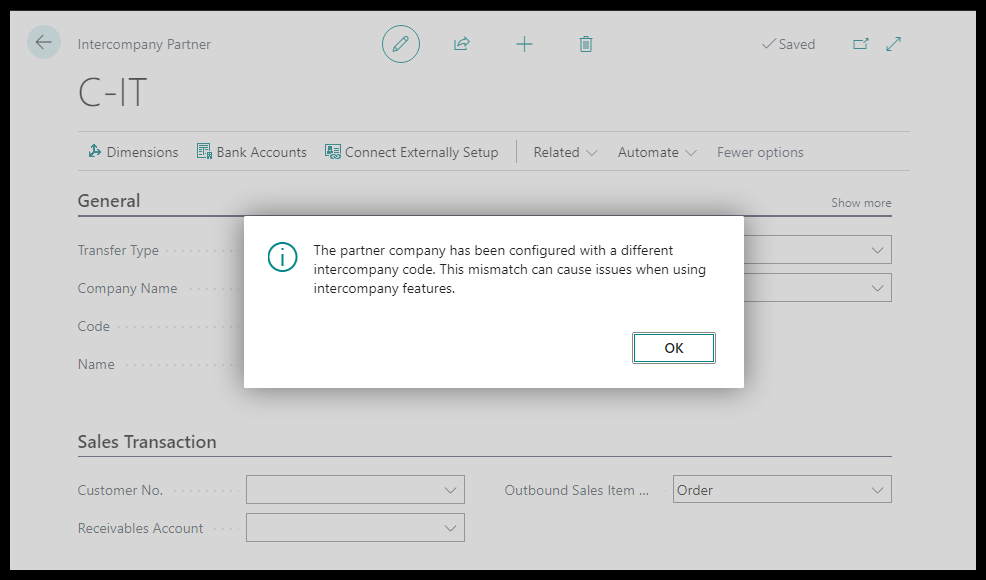The width and height of the screenshot is (986, 580).
Task: Click the Code field label
Action: 93,326
